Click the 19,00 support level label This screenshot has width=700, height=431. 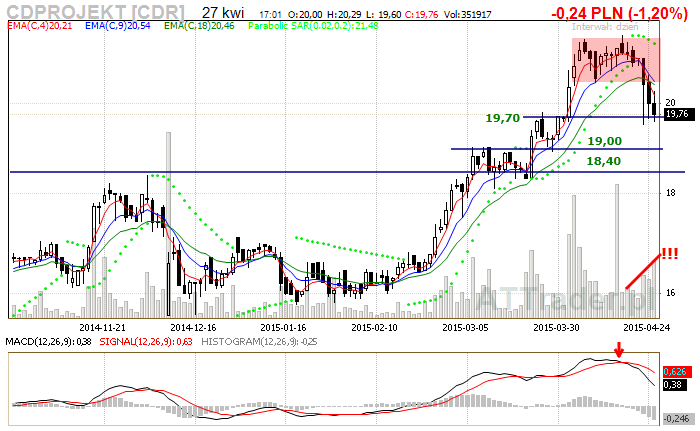click(604, 141)
